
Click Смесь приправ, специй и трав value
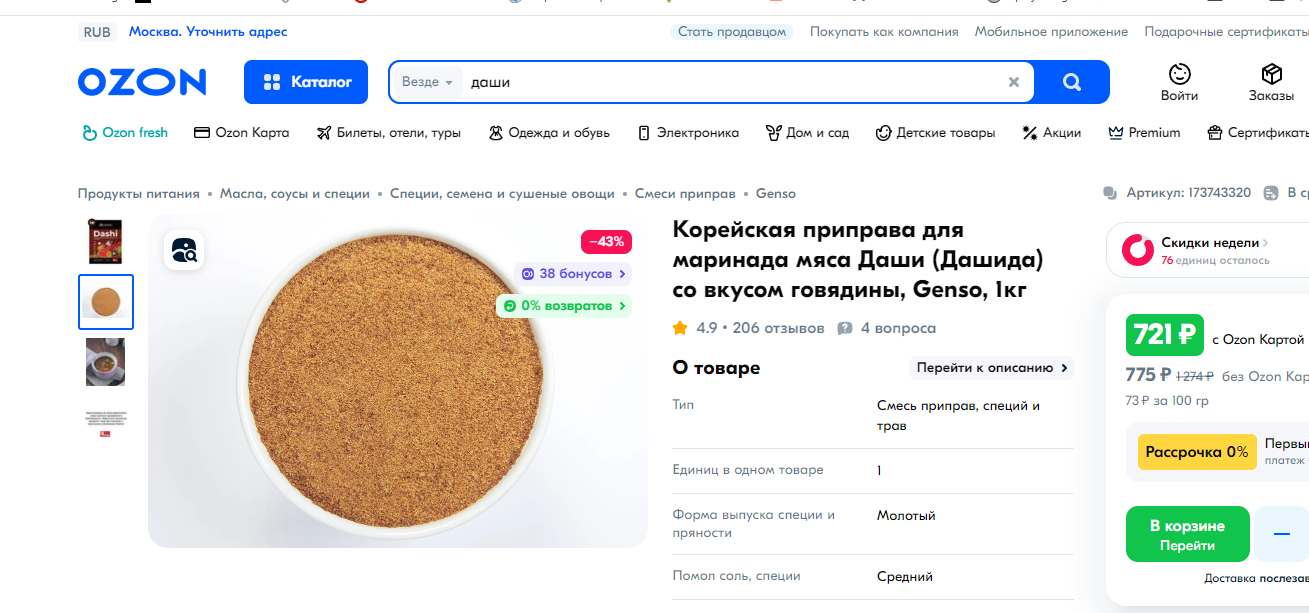coord(959,415)
